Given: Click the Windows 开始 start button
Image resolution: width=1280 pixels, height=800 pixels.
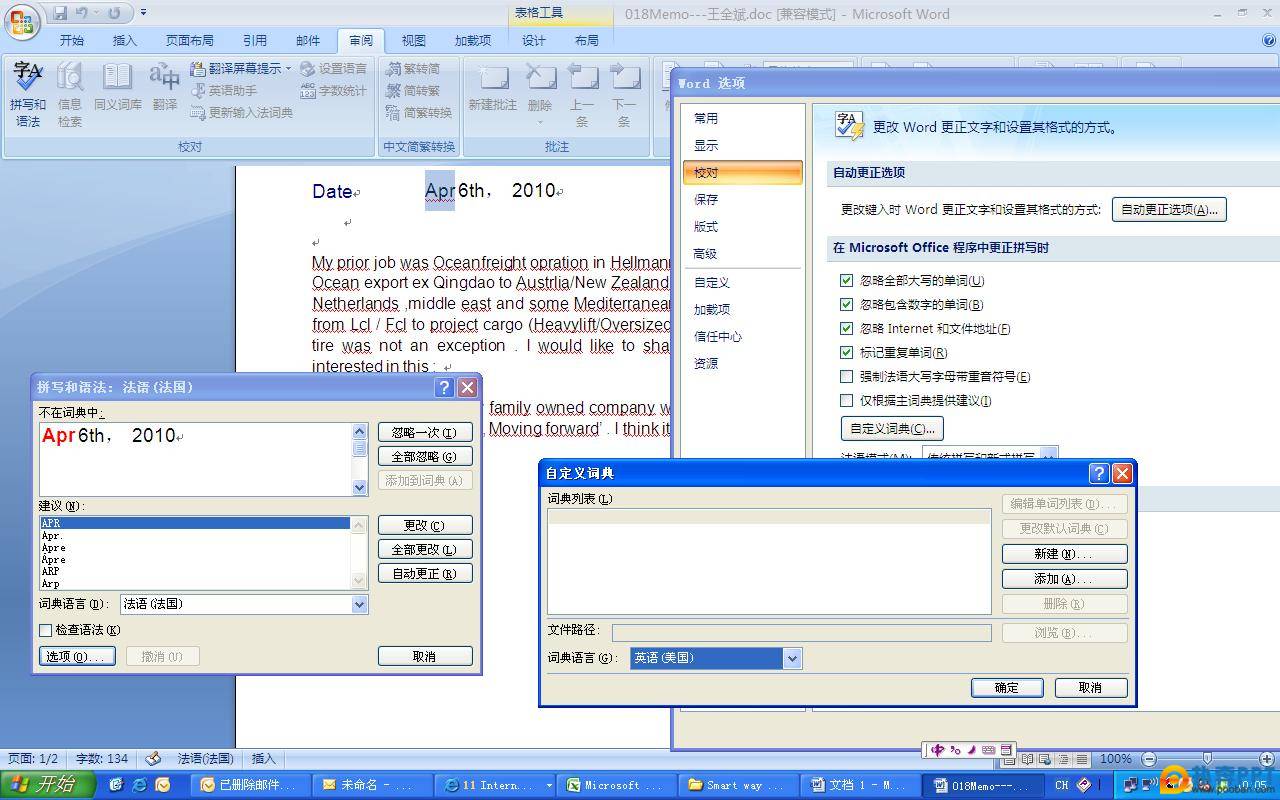Looking at the screenshot, I should 48,785.
